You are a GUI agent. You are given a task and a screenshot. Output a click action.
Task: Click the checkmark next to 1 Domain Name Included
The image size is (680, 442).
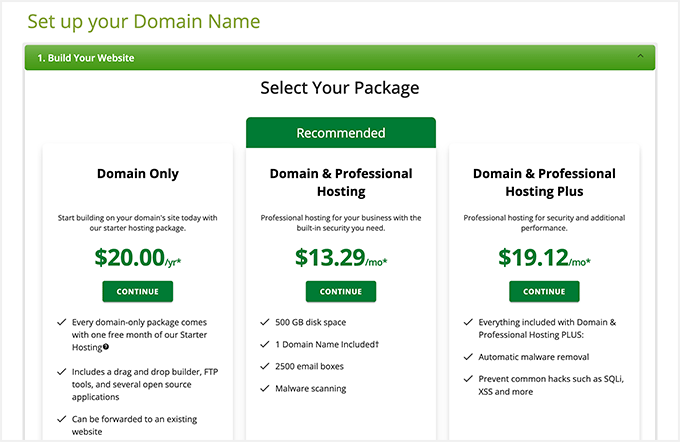tap(264, 343)
